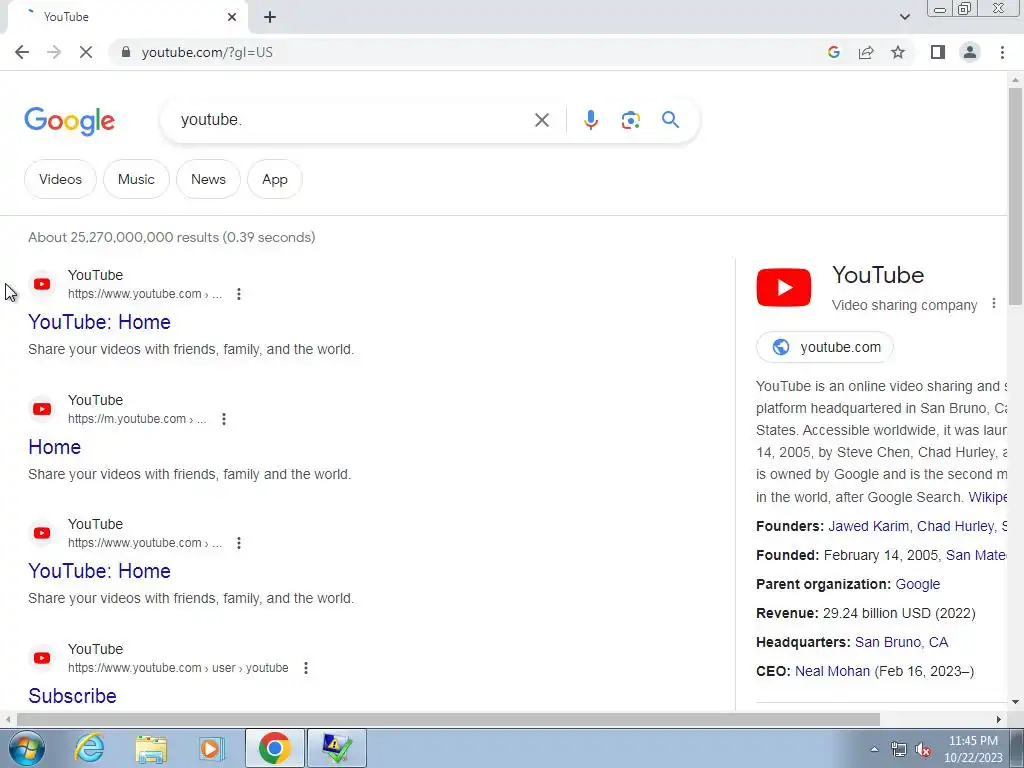
Task: Open the m.youtube.com Home result
Action: pos(55,447)
